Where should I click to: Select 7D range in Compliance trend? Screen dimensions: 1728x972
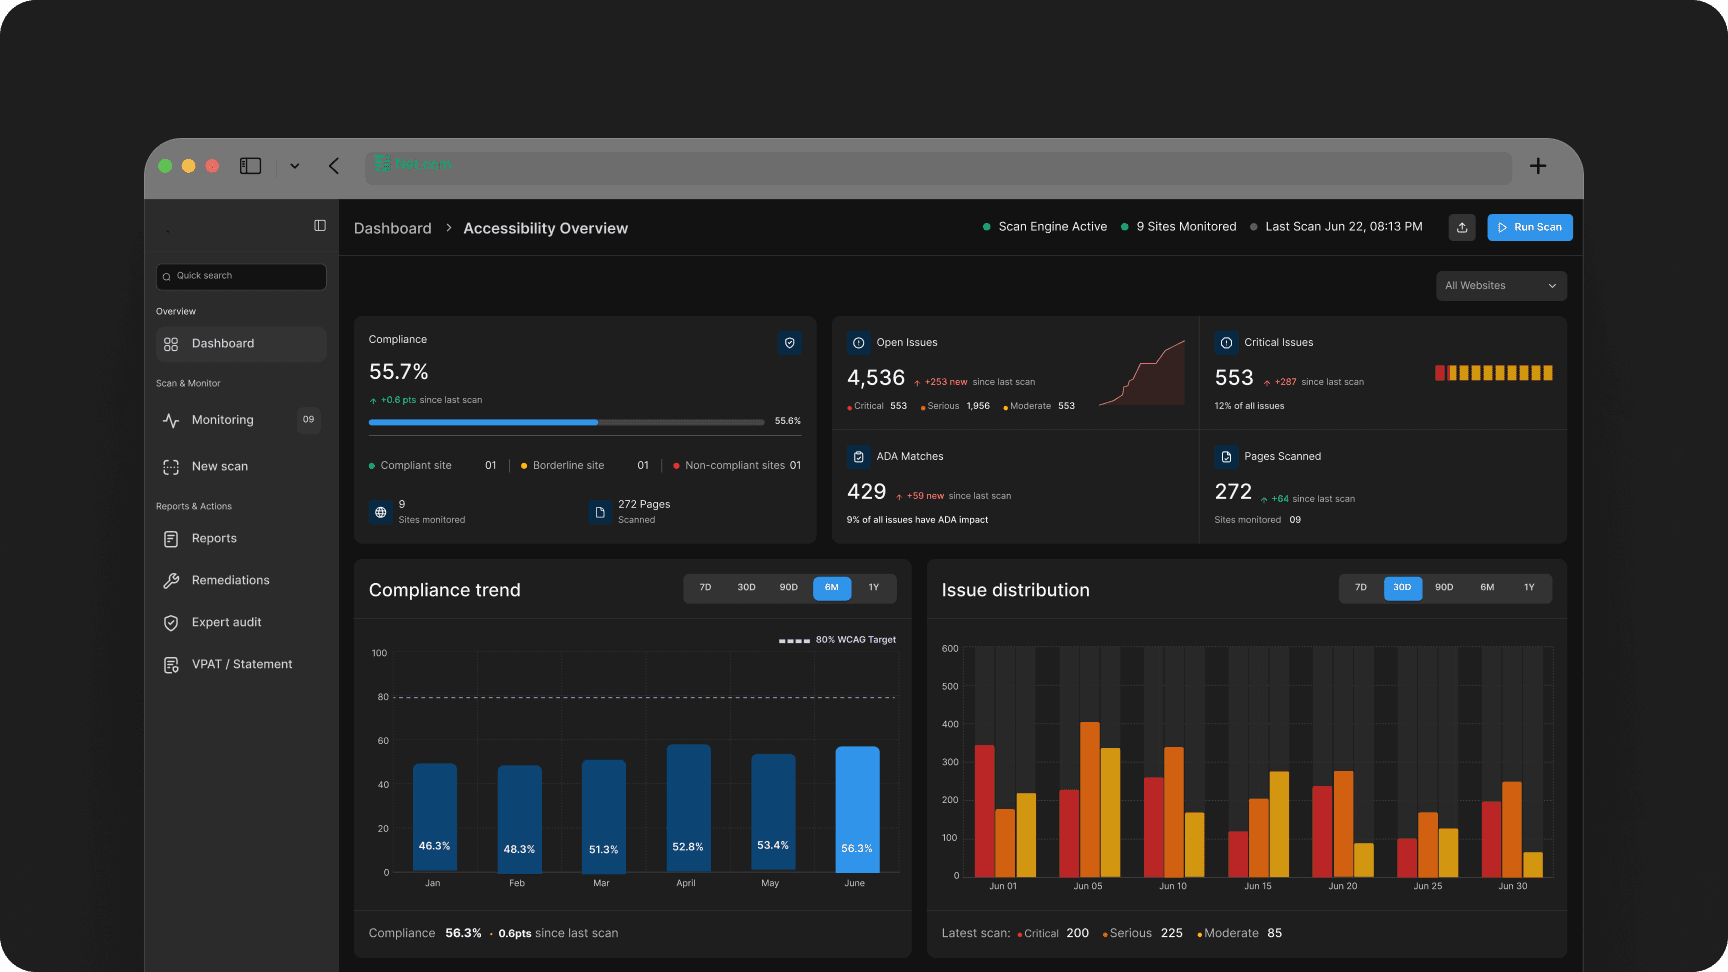(705, 588)
